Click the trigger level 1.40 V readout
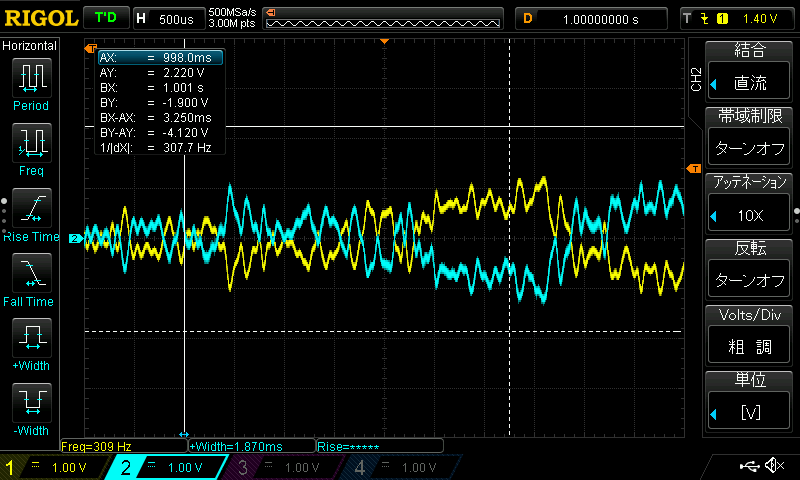 pos(759,19)
